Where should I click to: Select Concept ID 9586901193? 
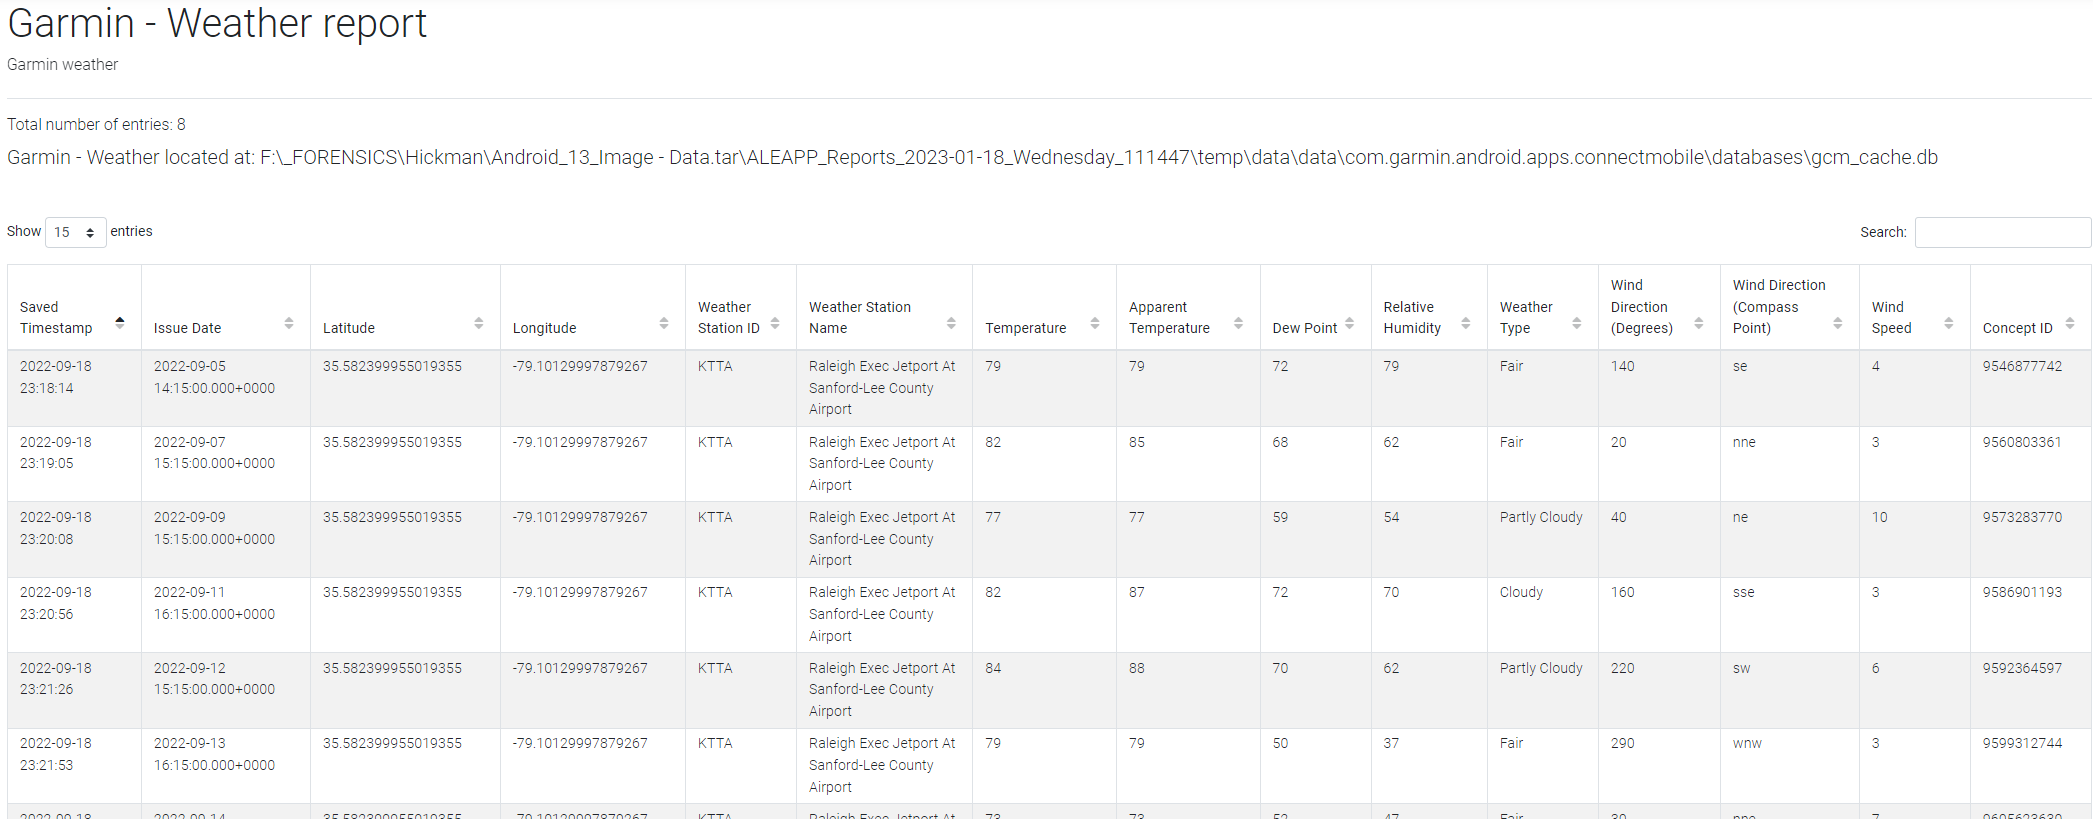pos(2022,592)
